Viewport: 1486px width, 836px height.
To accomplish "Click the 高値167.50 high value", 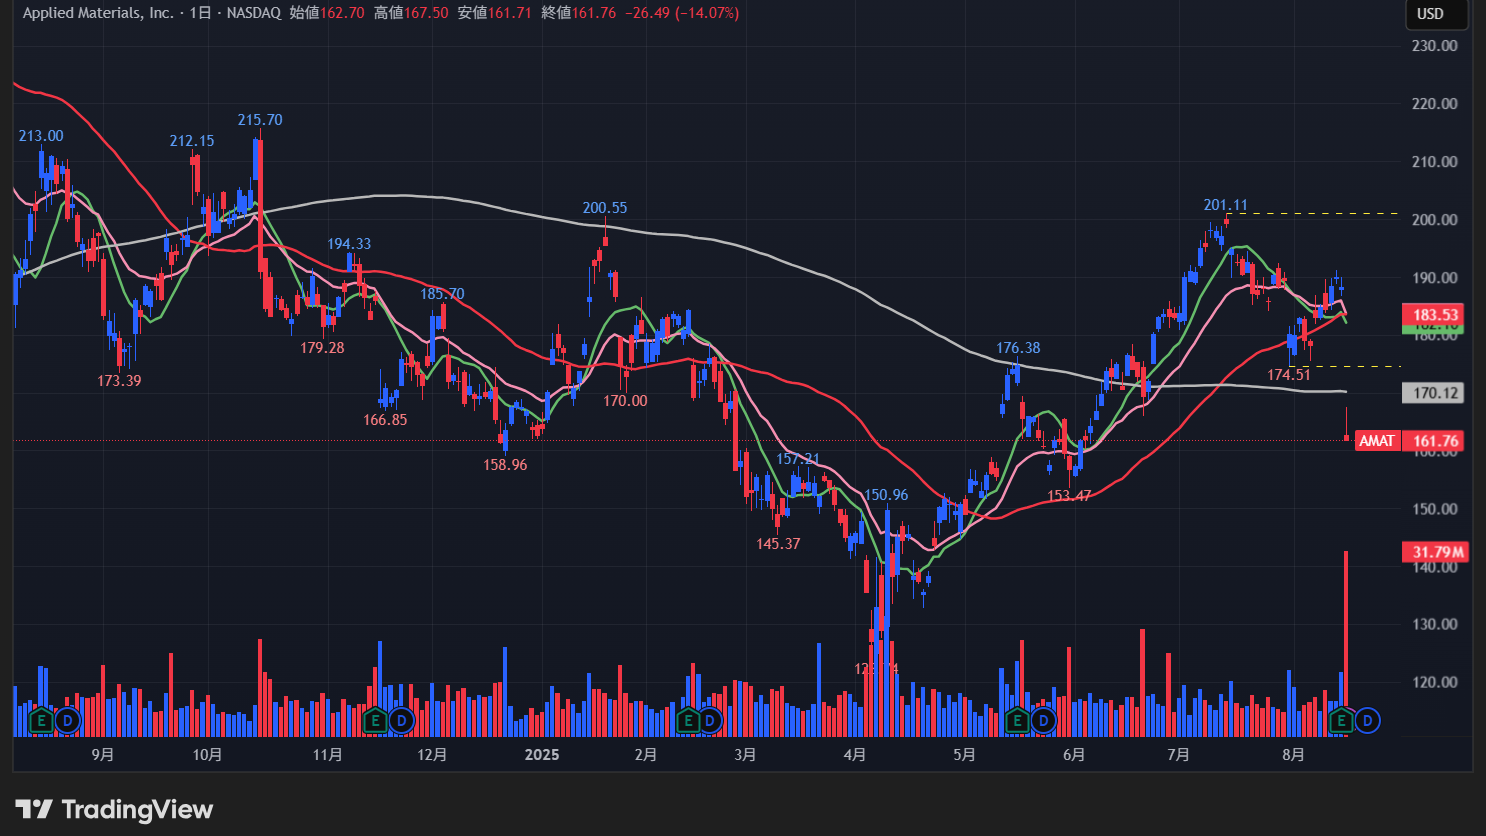I will 411,13.
